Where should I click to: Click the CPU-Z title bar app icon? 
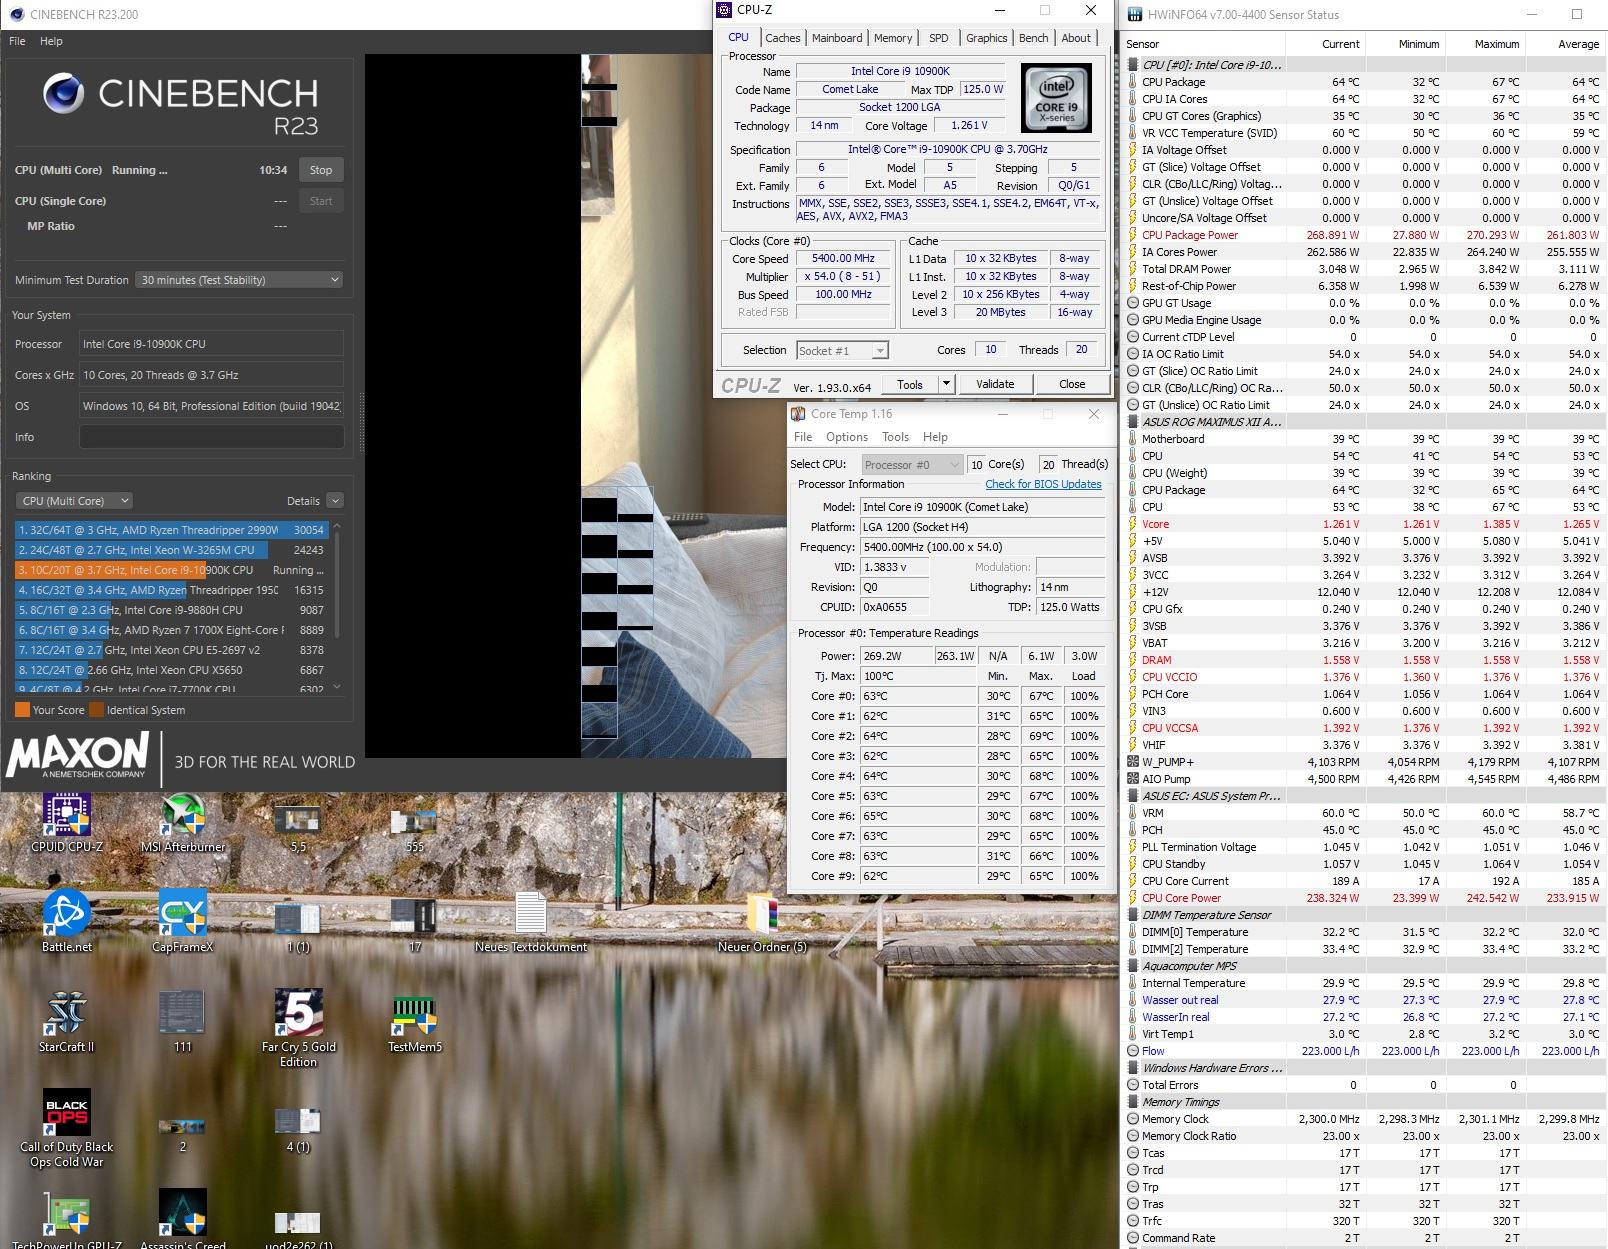point(726,10)
